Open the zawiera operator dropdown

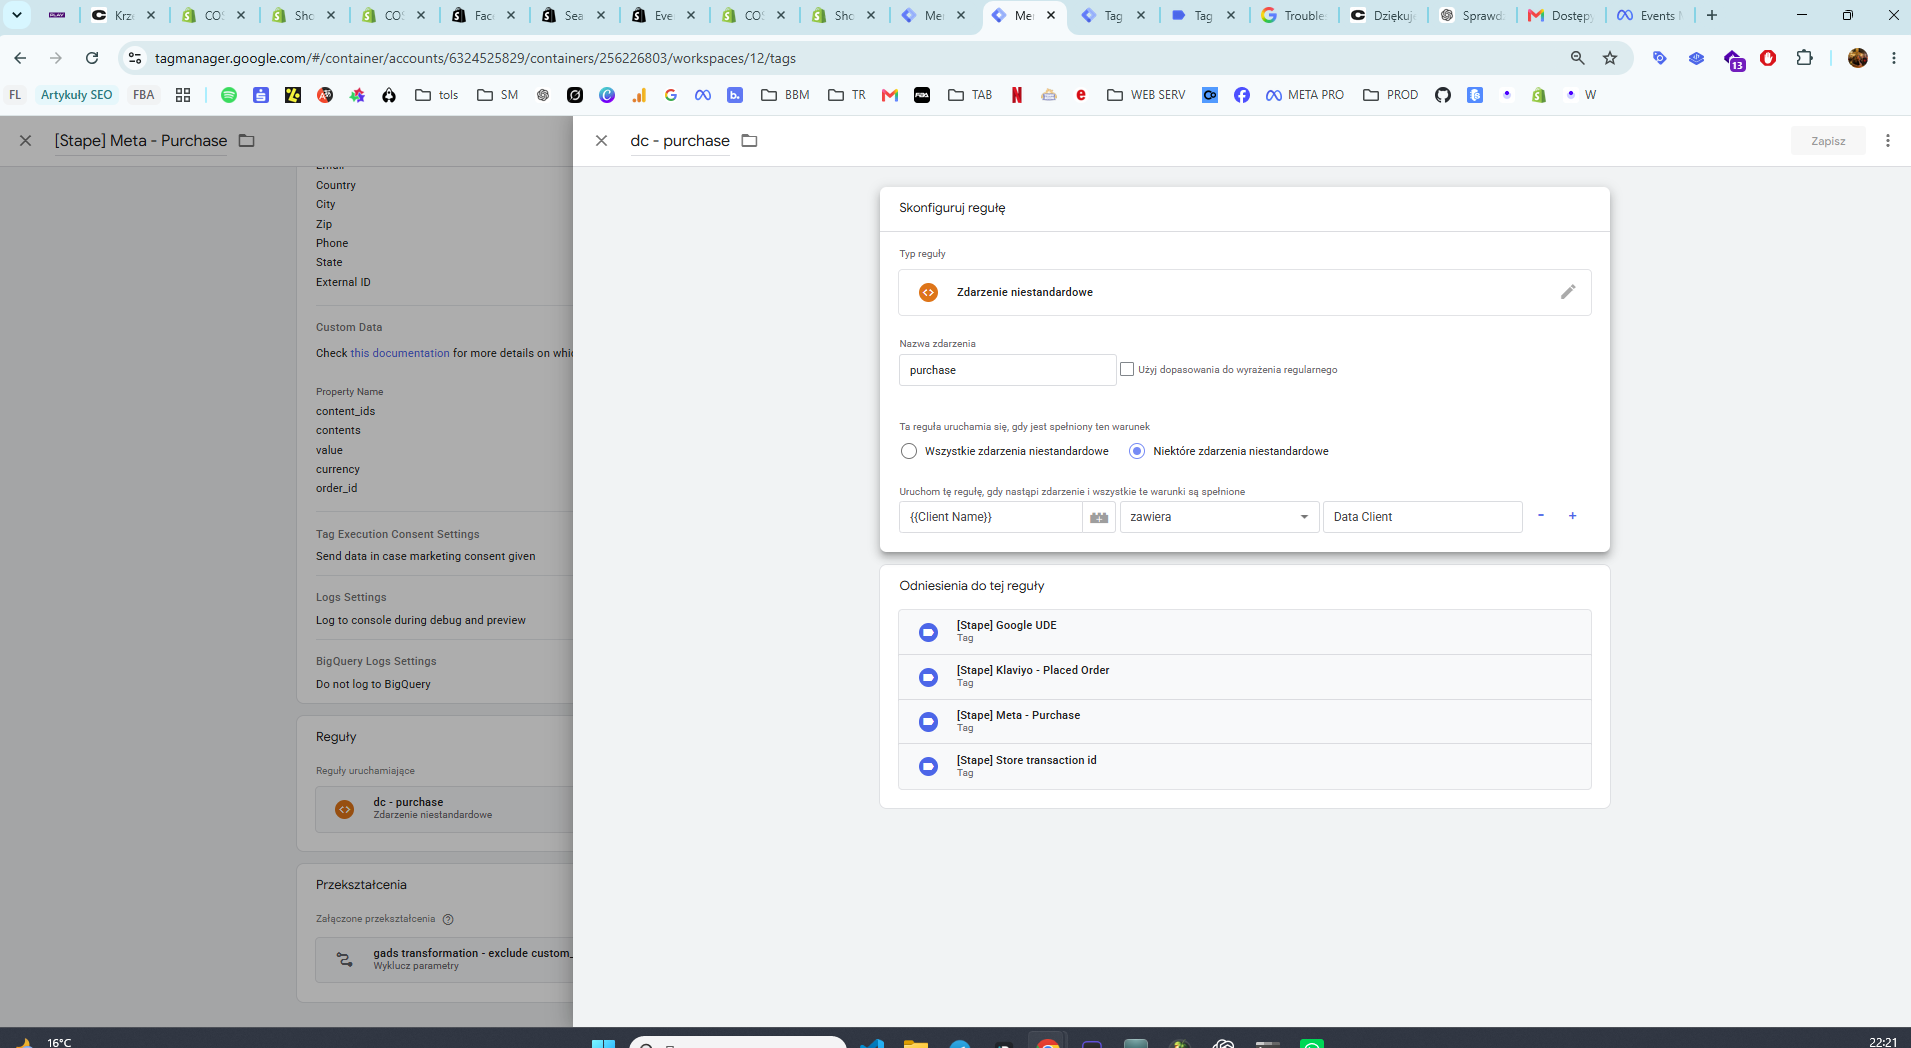[1219, 517]
